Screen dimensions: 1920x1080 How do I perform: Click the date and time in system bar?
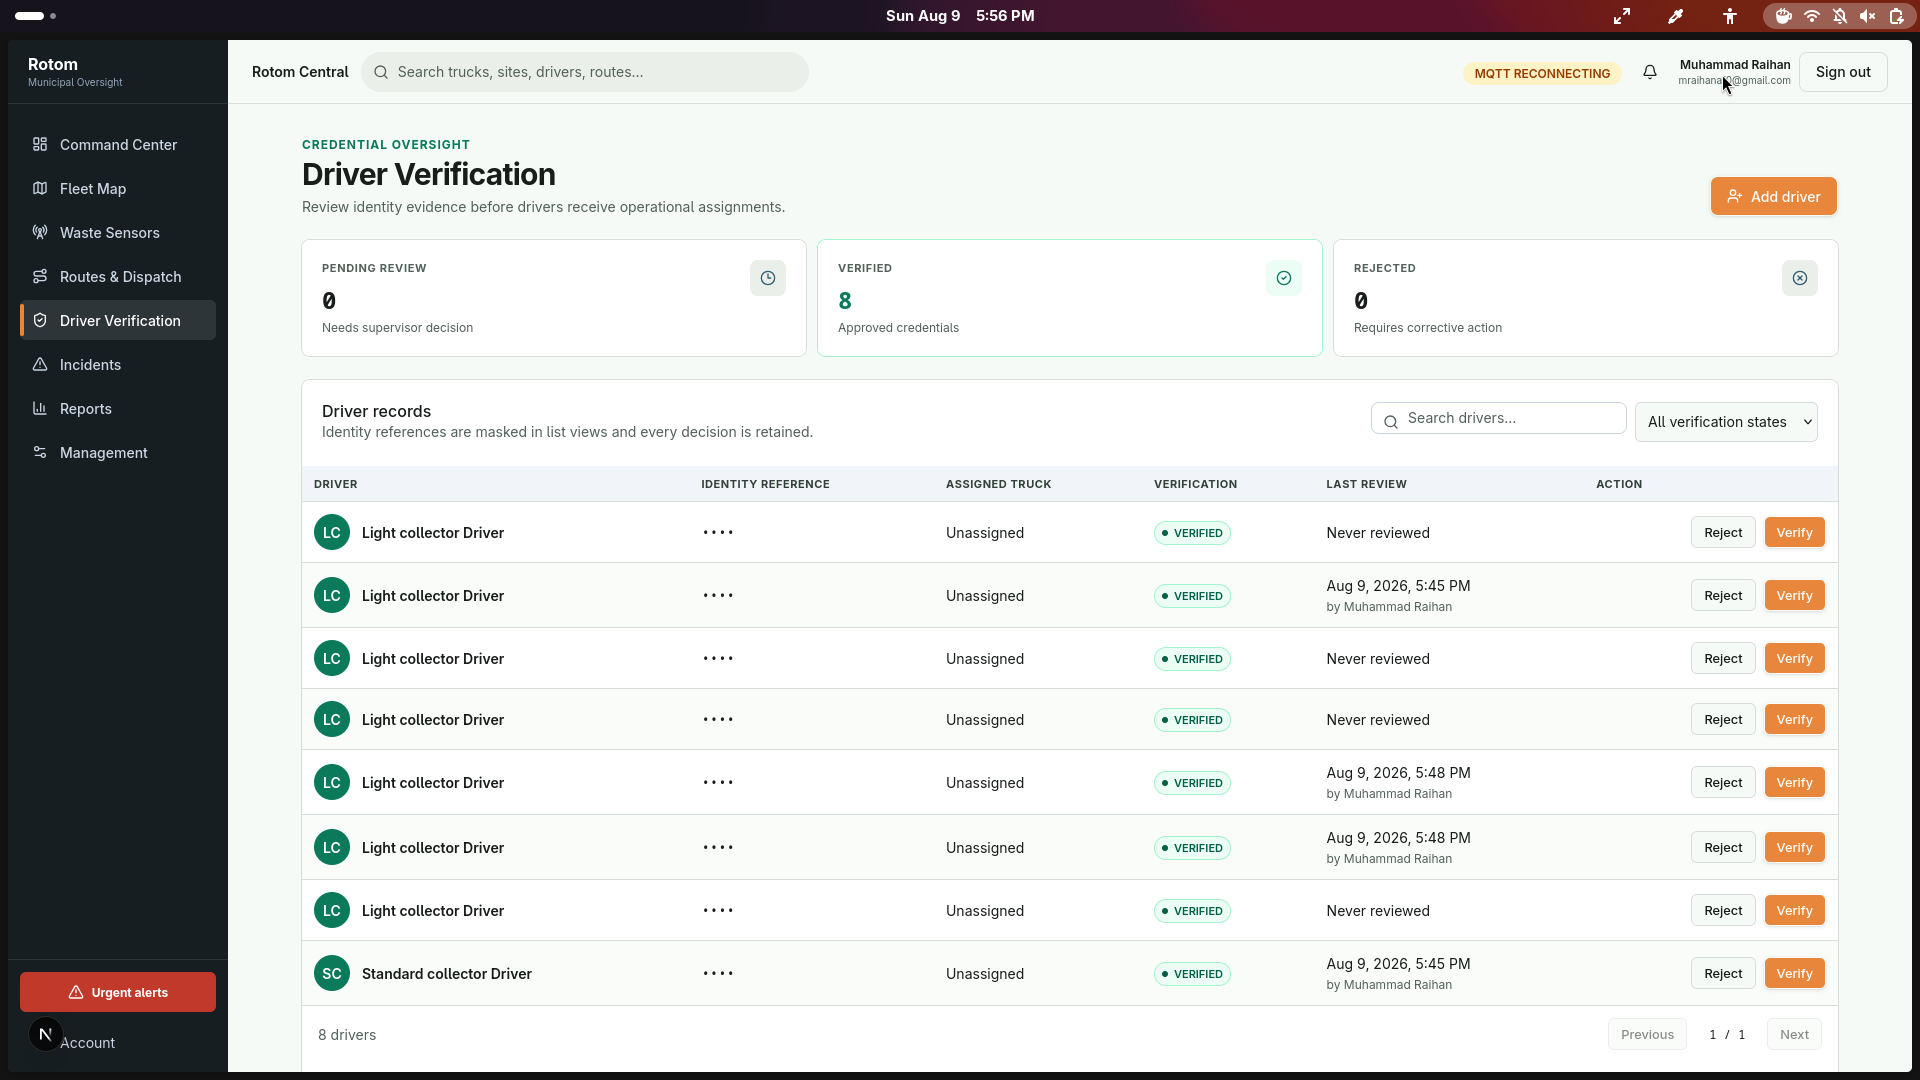[960, 16]
